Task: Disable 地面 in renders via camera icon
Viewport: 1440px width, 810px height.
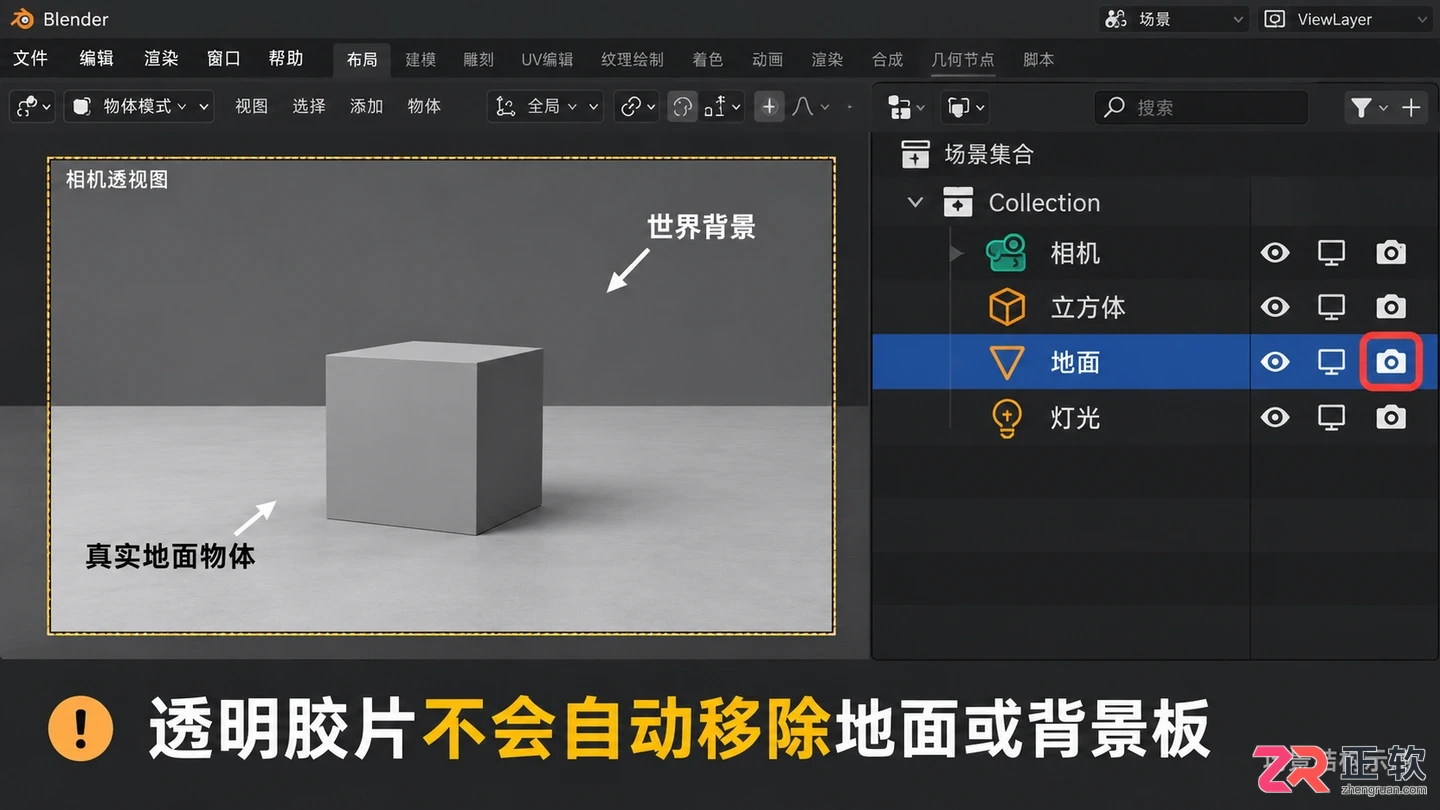Action: pyautogui.click(x=1390, y=362)
